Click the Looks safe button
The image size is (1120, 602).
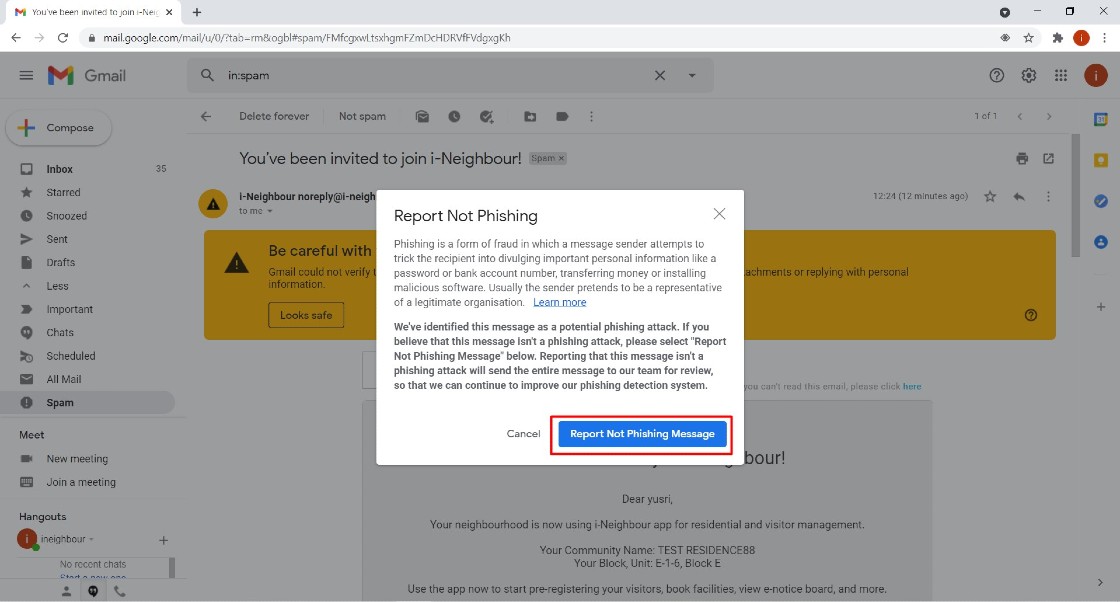tap(306, 315)
